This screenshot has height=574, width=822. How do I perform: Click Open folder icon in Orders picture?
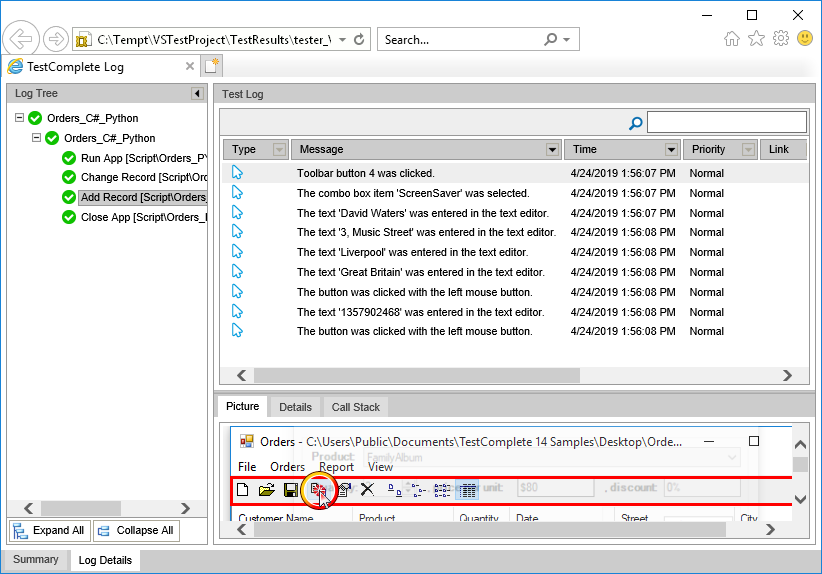point(266,490)
